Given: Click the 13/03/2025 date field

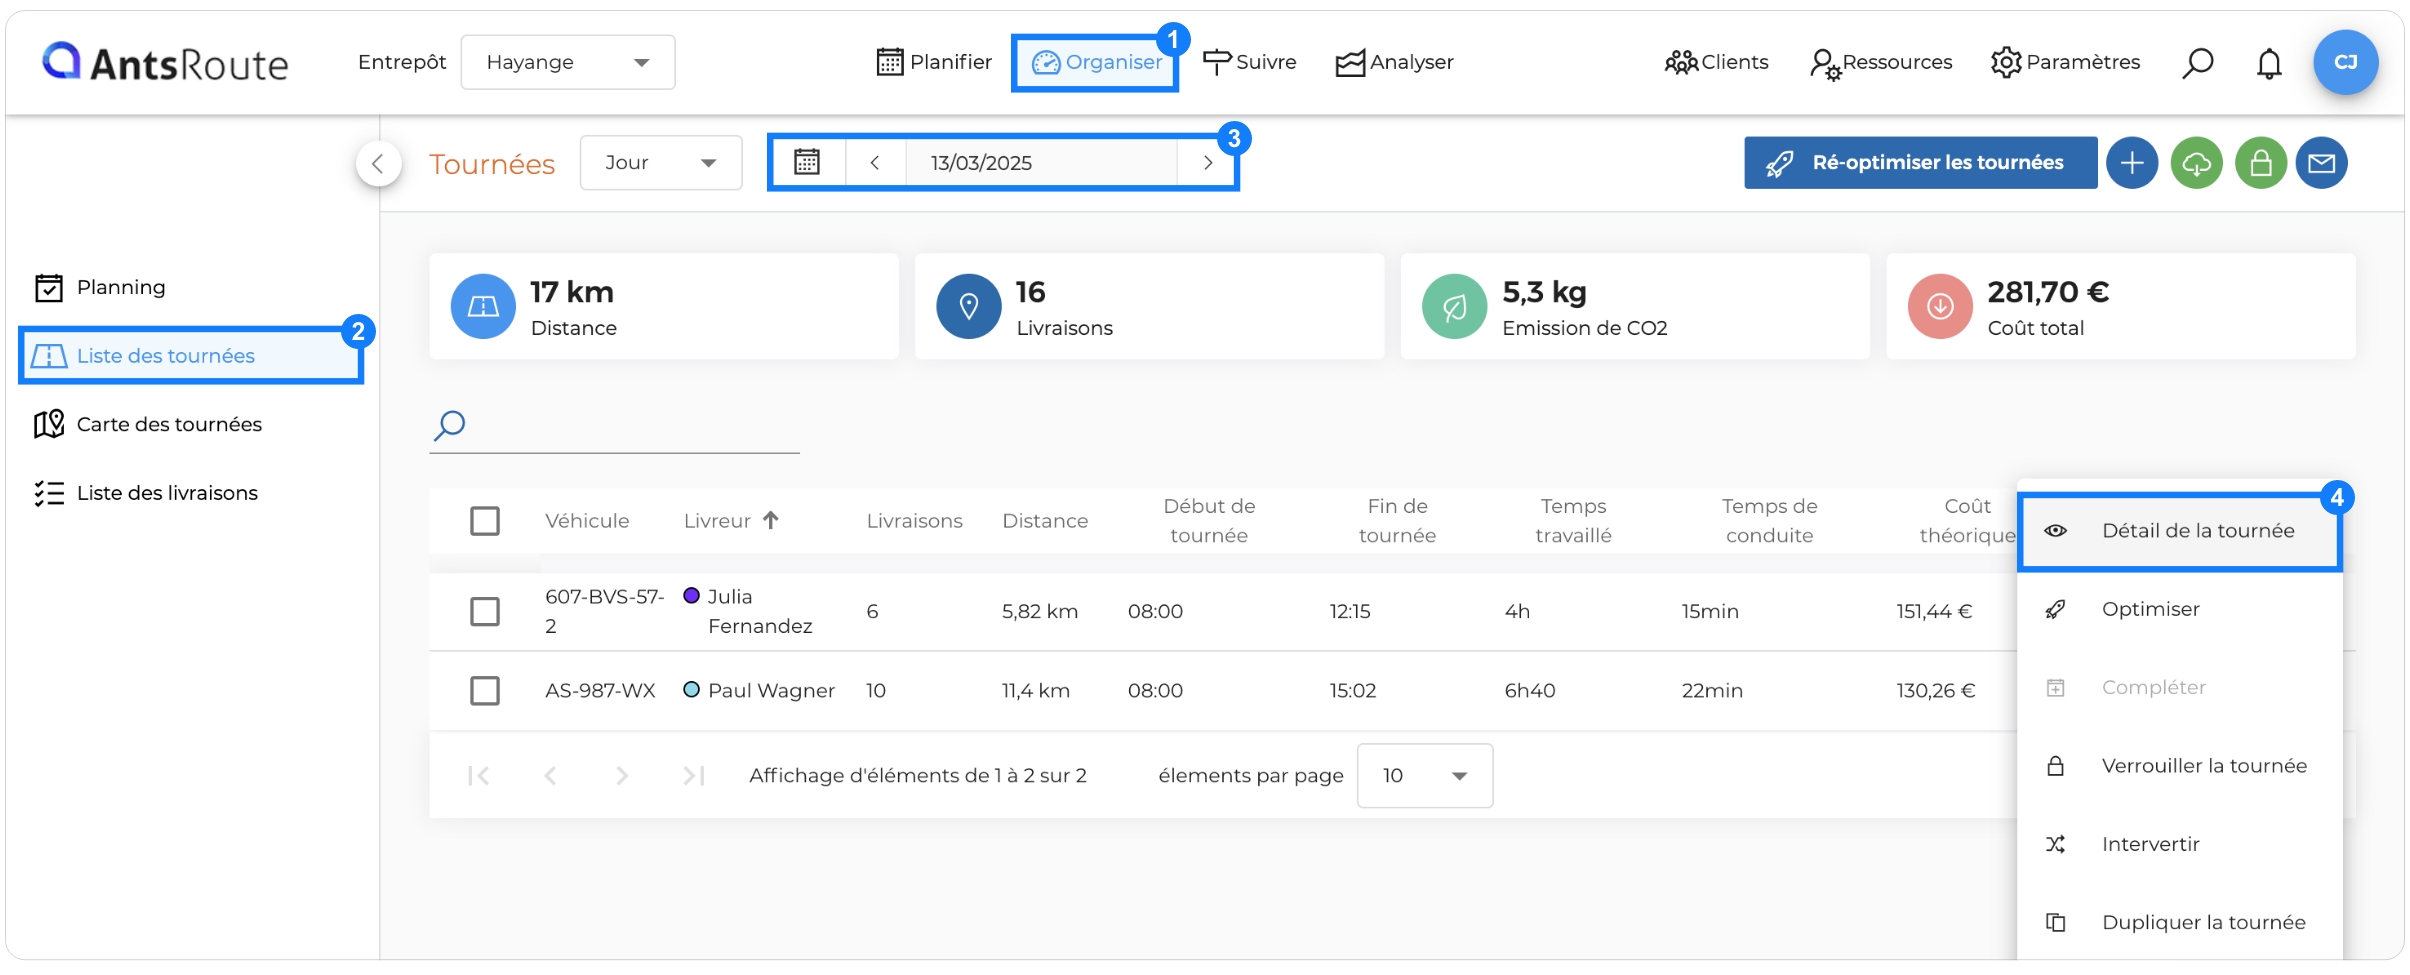Looking at the screenshot, I should pyautogui.click(x=1040, y=162).
